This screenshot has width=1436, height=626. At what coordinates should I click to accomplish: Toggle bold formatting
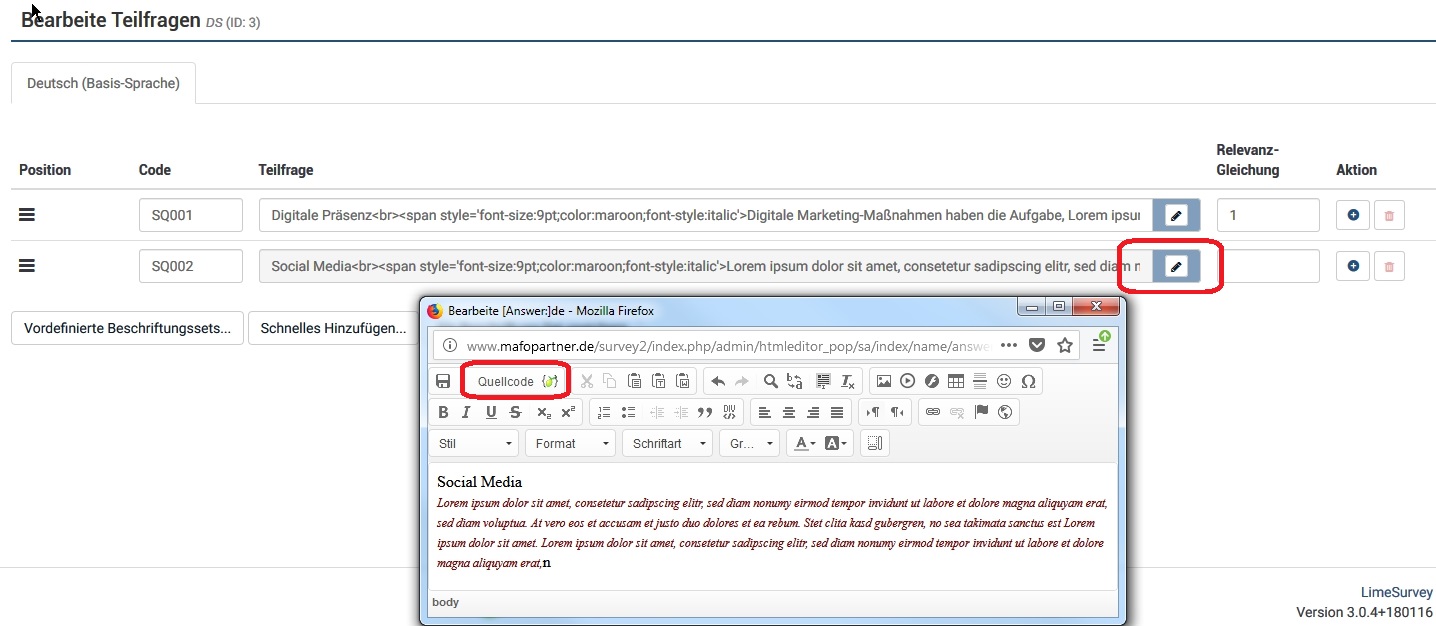(444, 412)
